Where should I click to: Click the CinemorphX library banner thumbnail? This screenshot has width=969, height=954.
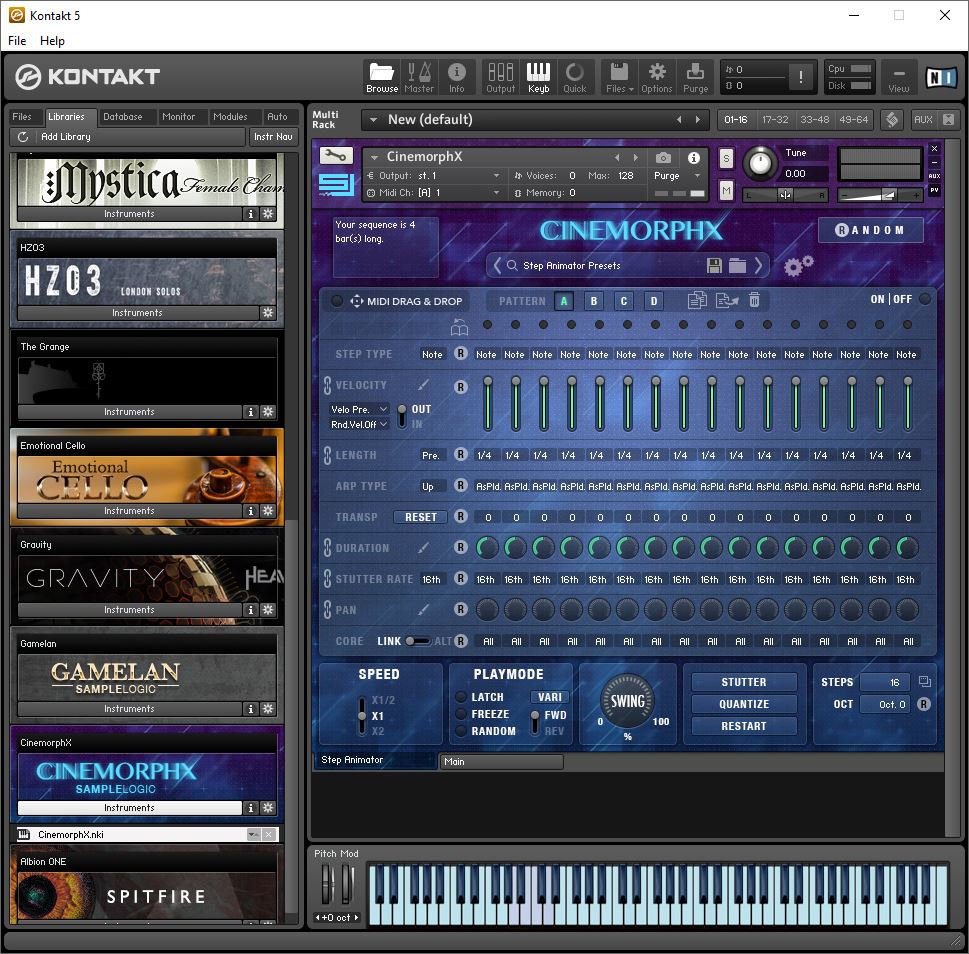(x=146, y=777)
